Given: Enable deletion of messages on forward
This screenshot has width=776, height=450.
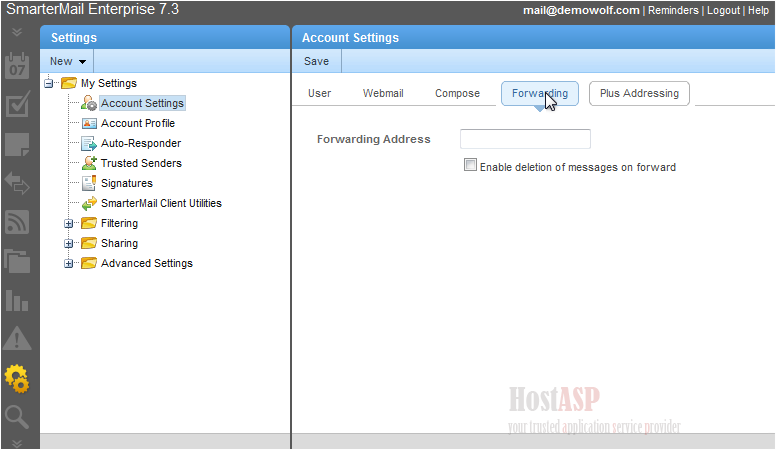Looking at the screenshot, I should point(470,165).
